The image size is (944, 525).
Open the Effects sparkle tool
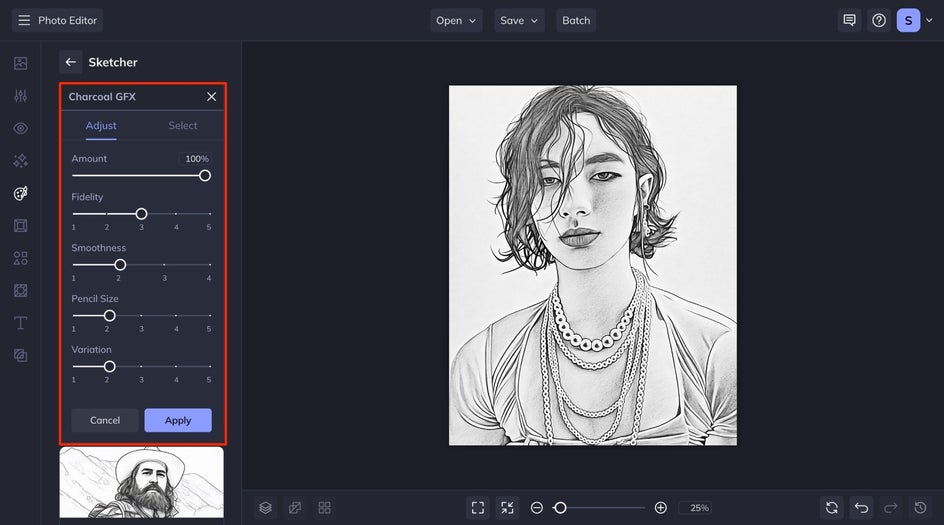click(20, 161)
